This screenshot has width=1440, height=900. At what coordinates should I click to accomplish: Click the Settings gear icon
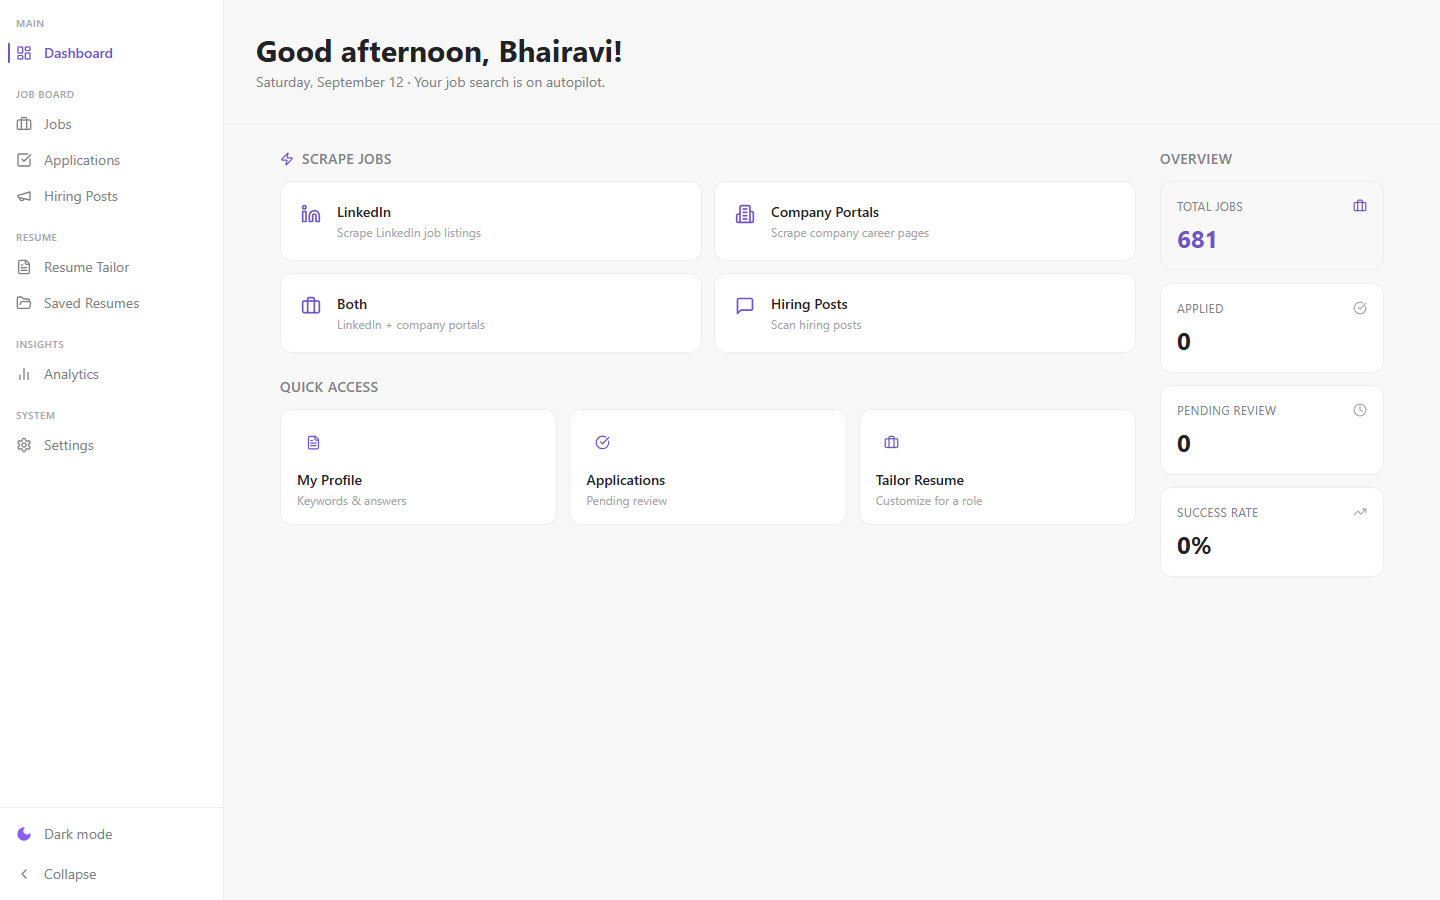coord(24,445)
